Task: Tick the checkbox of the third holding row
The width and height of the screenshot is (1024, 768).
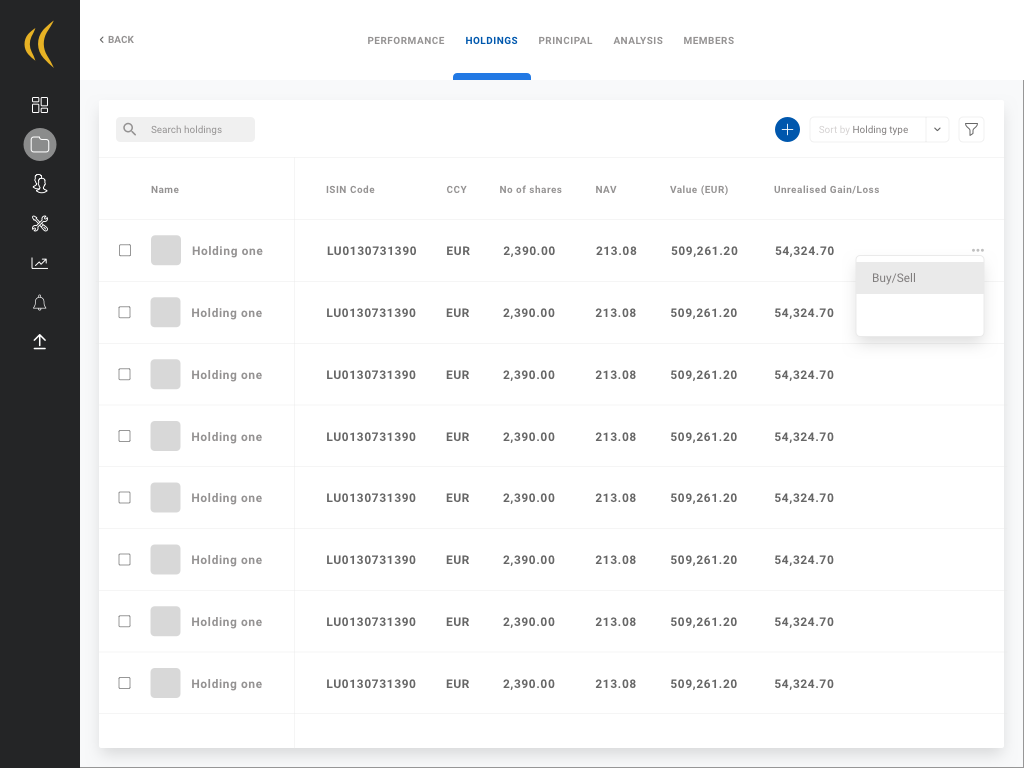Action: point(124,374)
